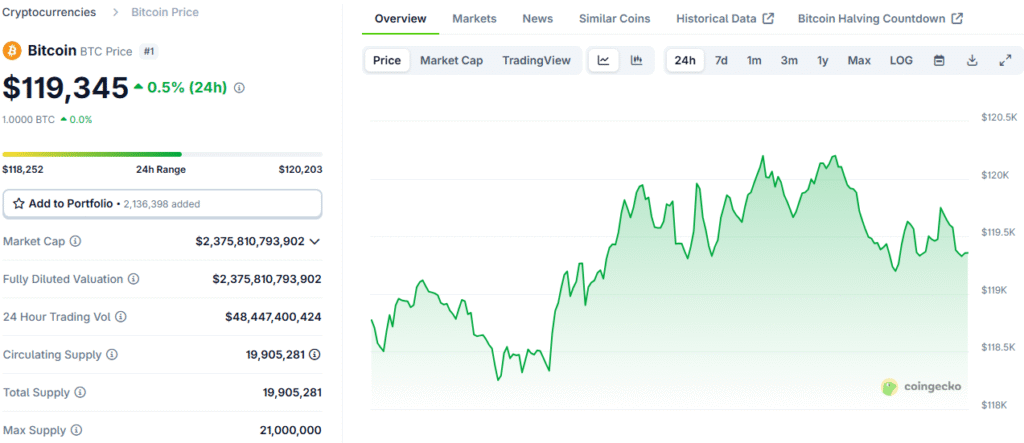This screenshot has width=1024, height=443.
Task: Click Add to Portfolio button
Action: click(x=163, y=204)
